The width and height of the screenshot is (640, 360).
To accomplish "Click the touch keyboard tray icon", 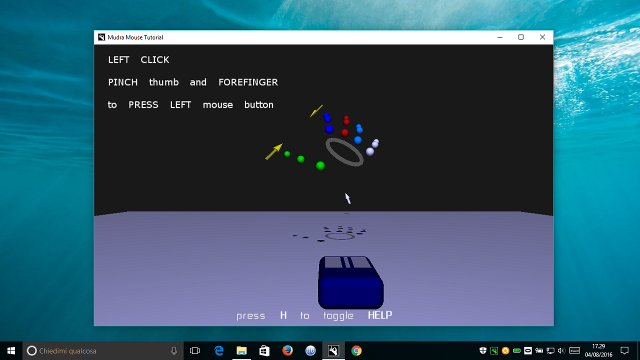I will click(x=575, y=351).
